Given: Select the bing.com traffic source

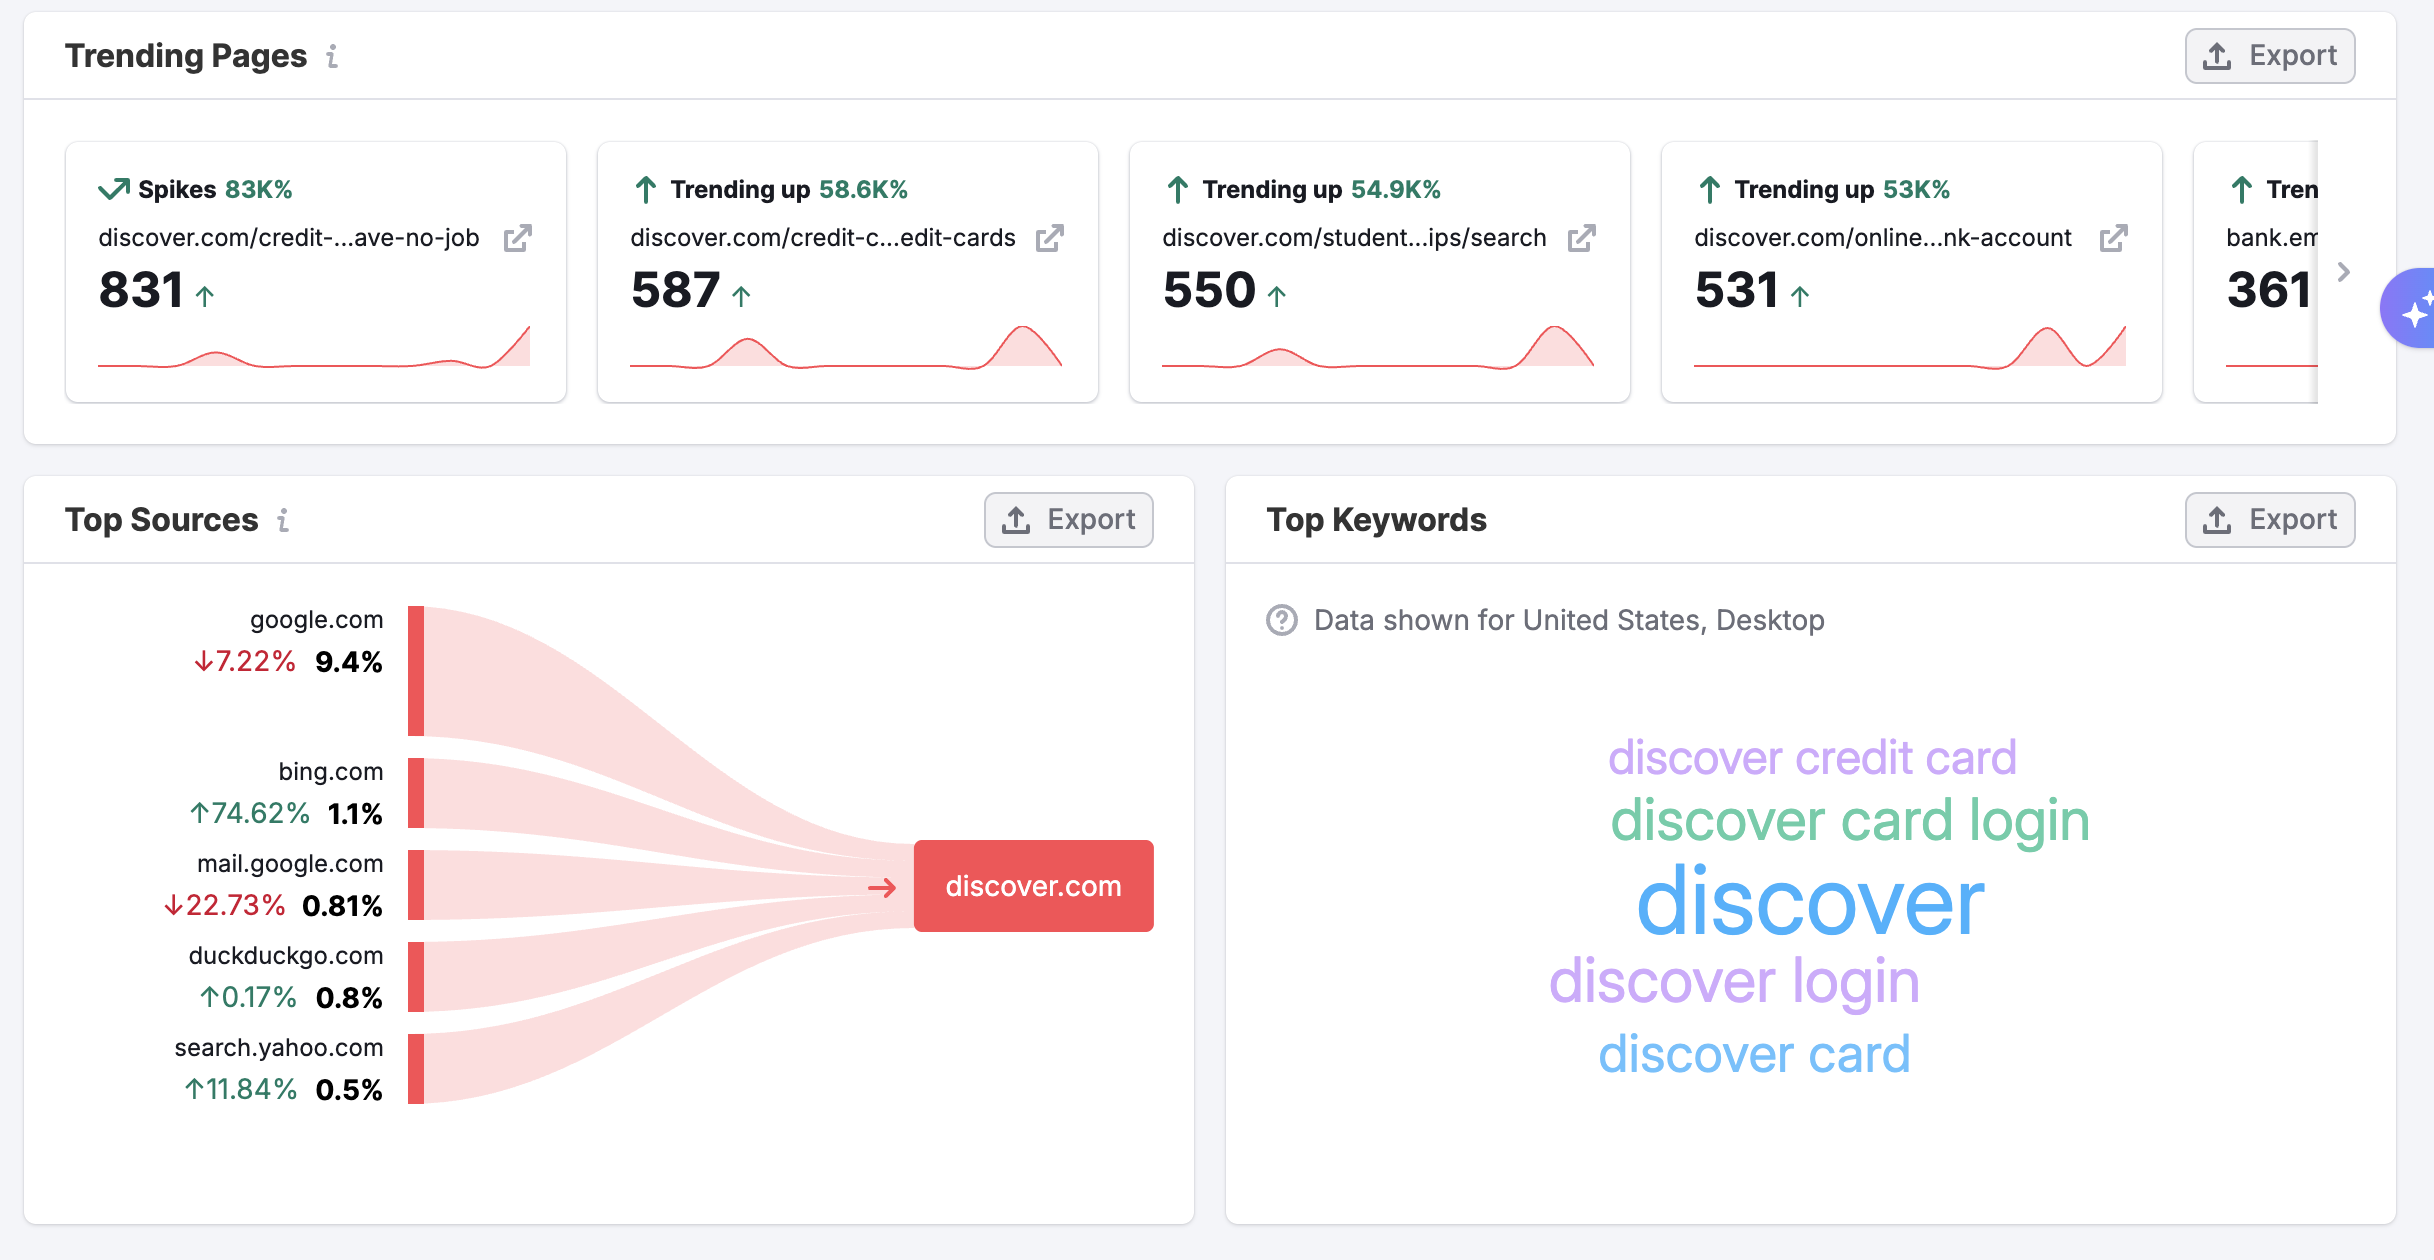Looking at the screenshot, I should (x=330, y=772).
